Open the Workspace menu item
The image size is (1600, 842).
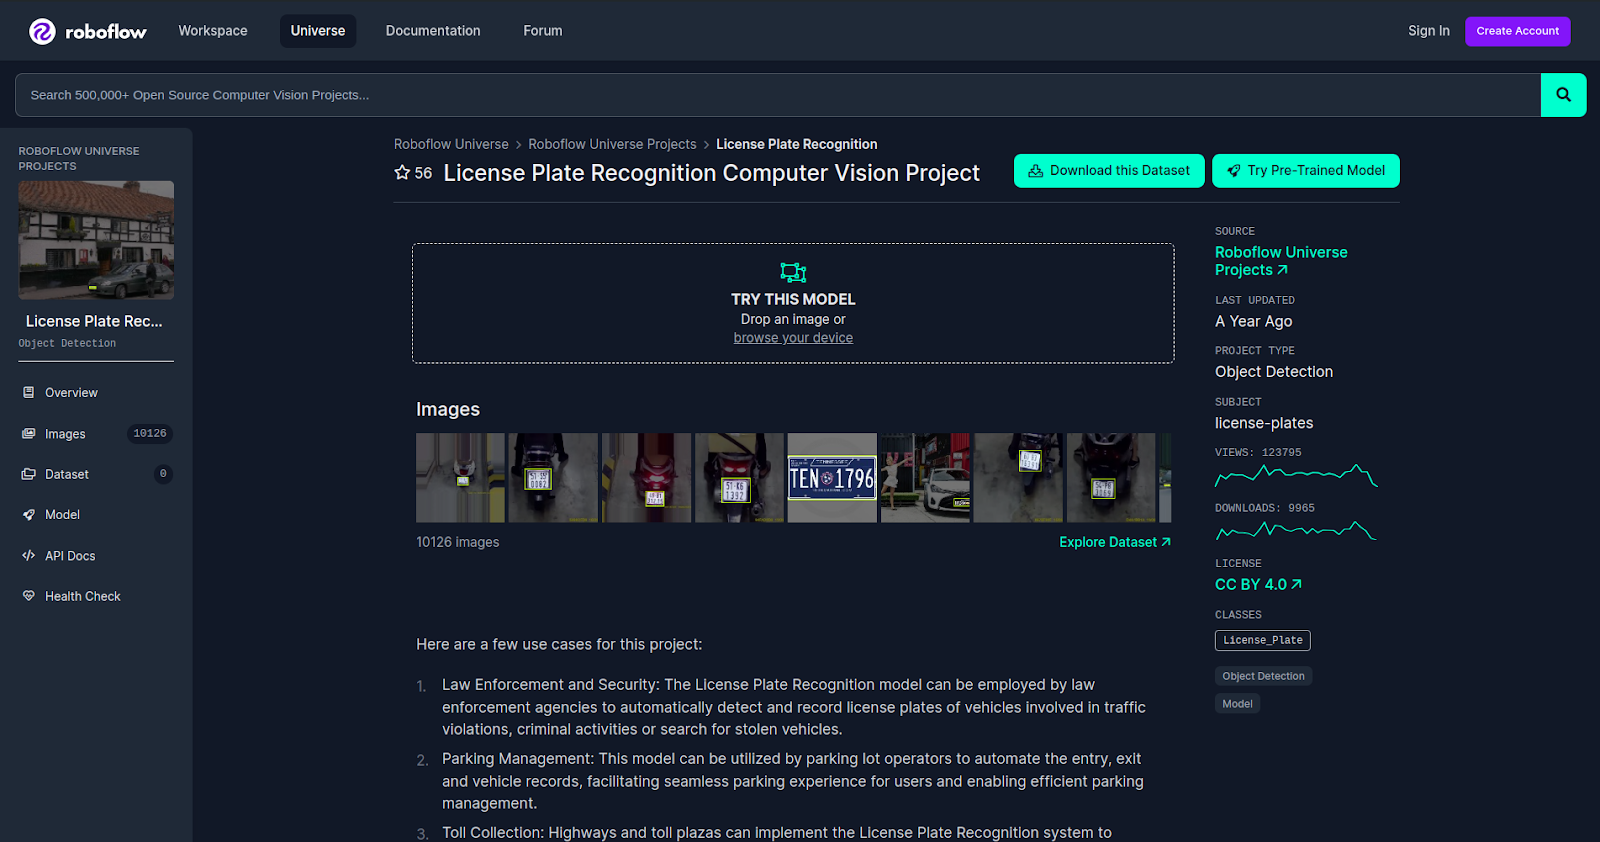(x=213, y=31)
